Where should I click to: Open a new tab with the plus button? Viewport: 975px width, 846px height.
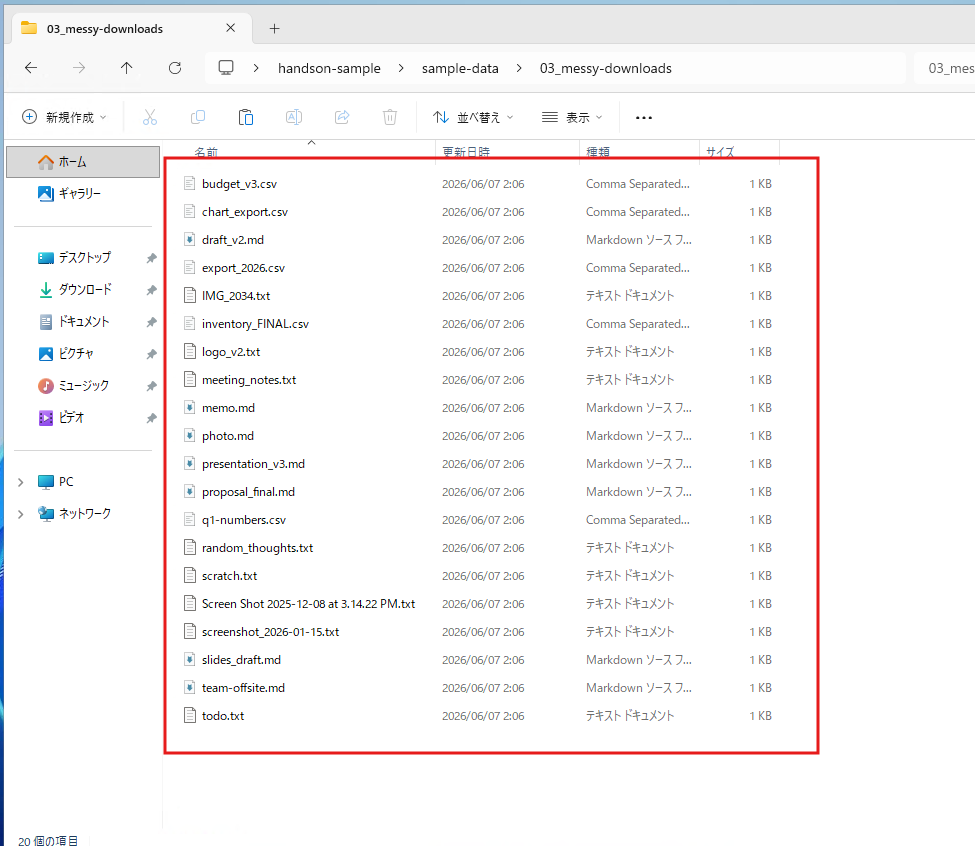pyautogui.click(x=274, y=29)
